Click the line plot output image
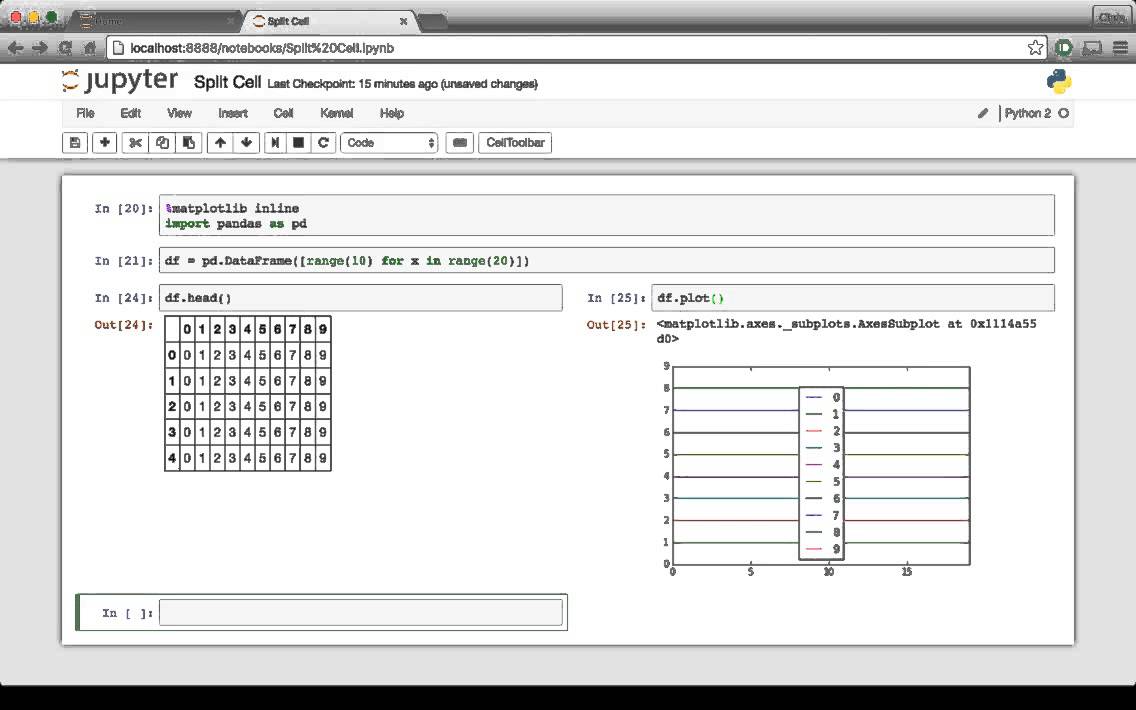Viewport: 1136px width, 710px height. [x=816, y=469]
